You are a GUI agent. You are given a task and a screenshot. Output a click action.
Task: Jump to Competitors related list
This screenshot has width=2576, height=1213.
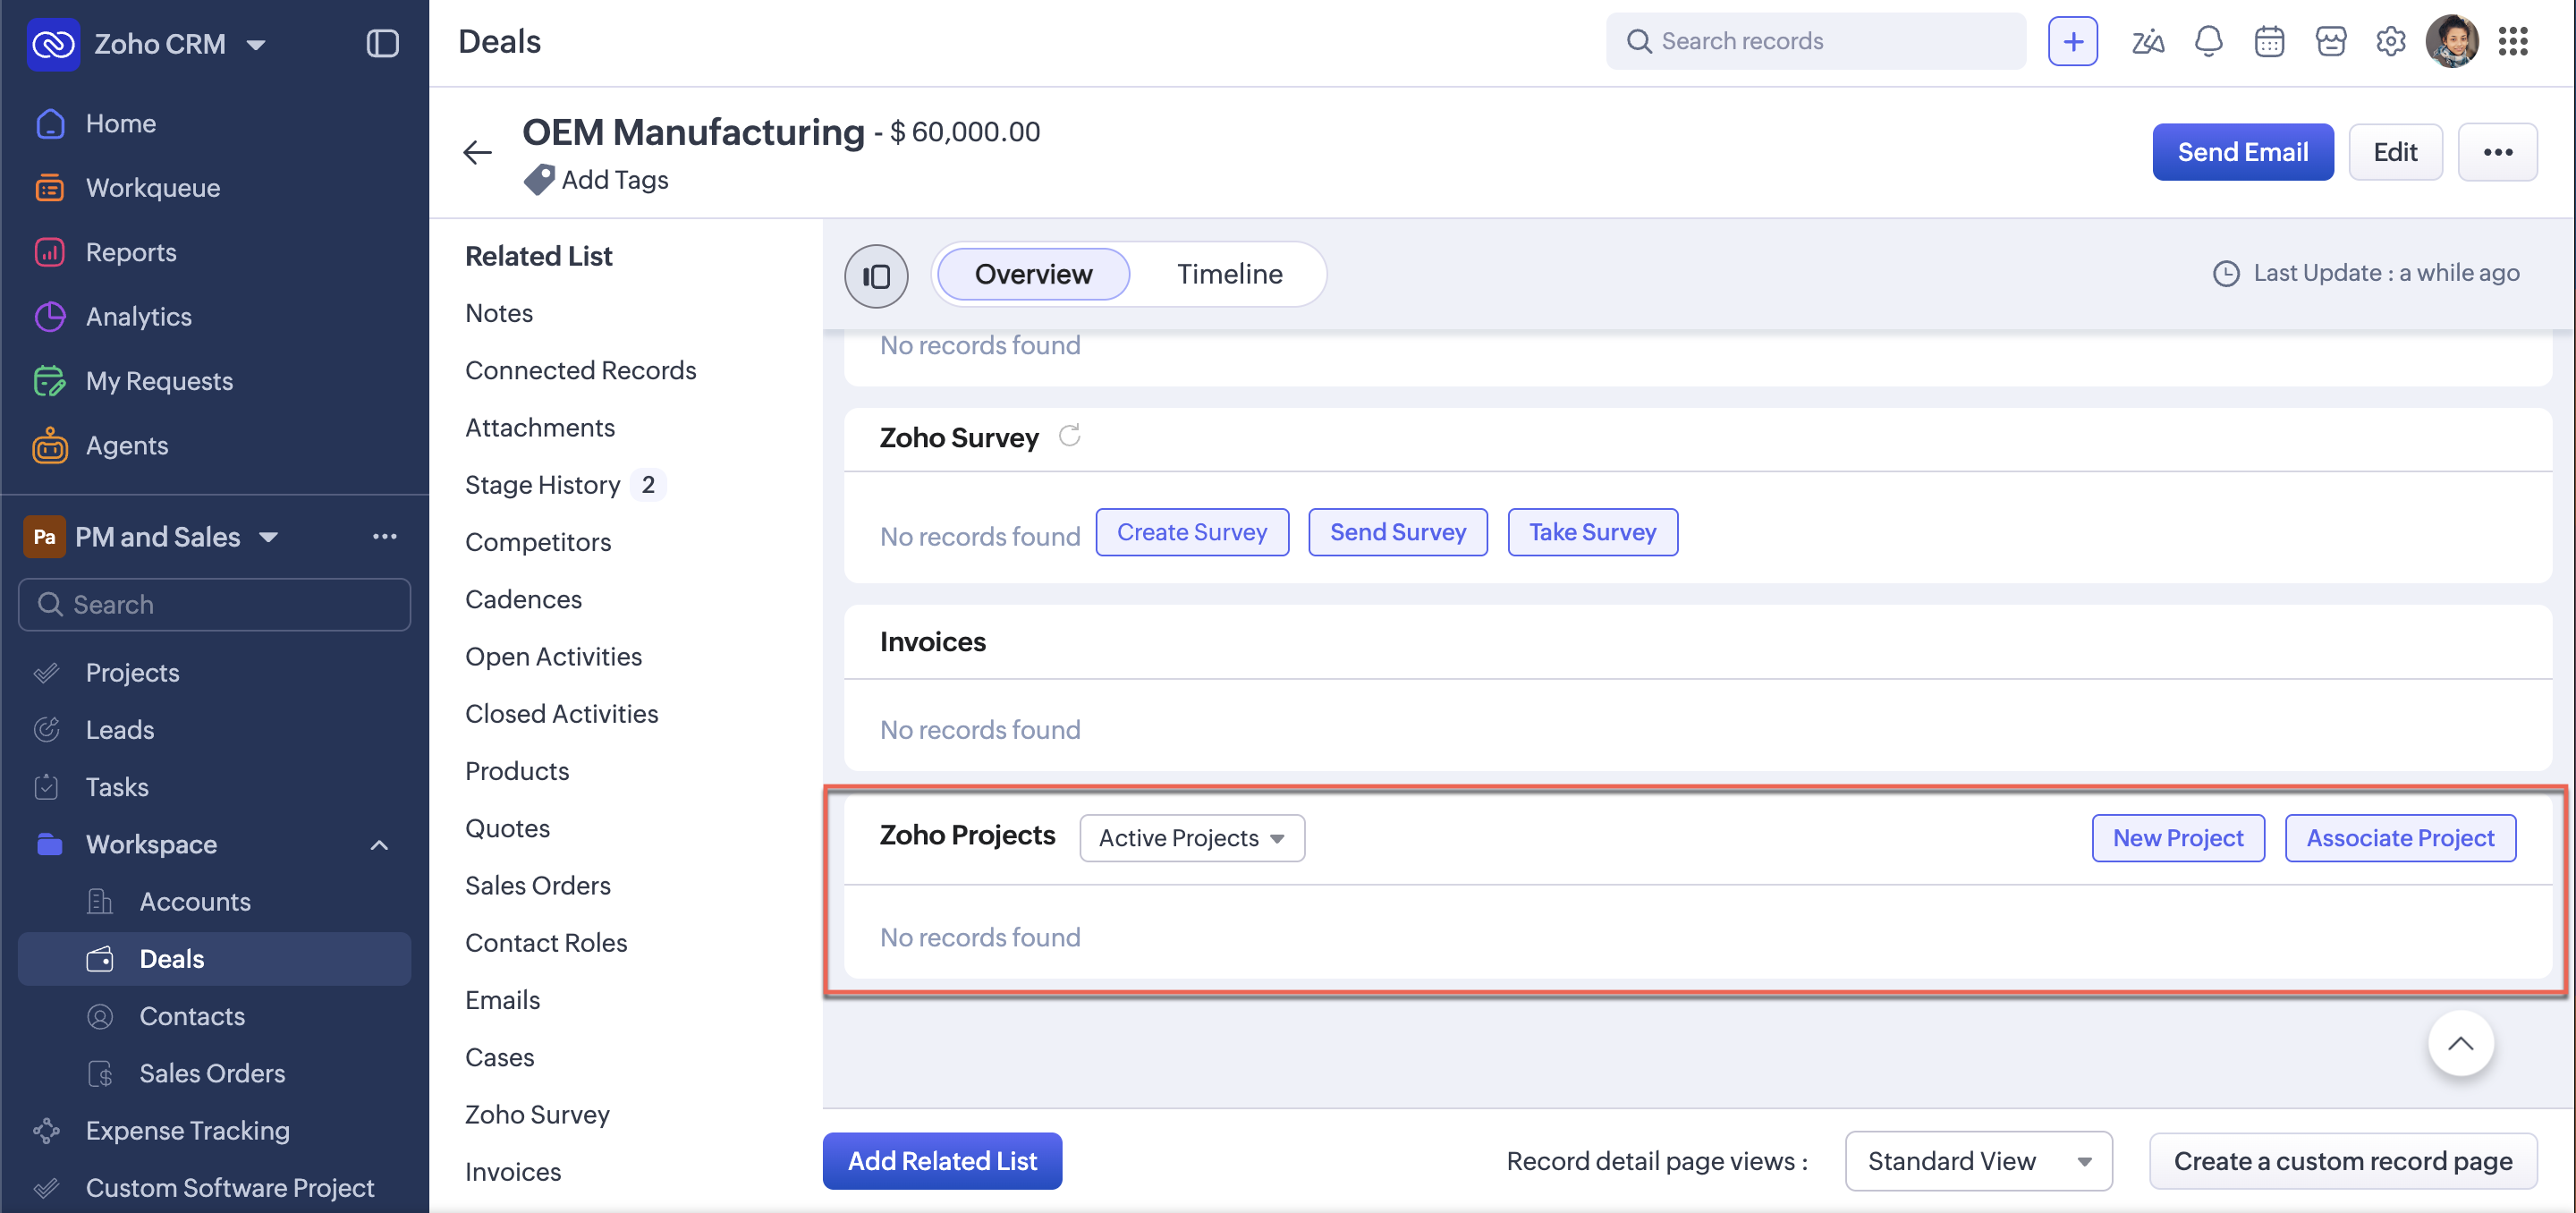538,543
